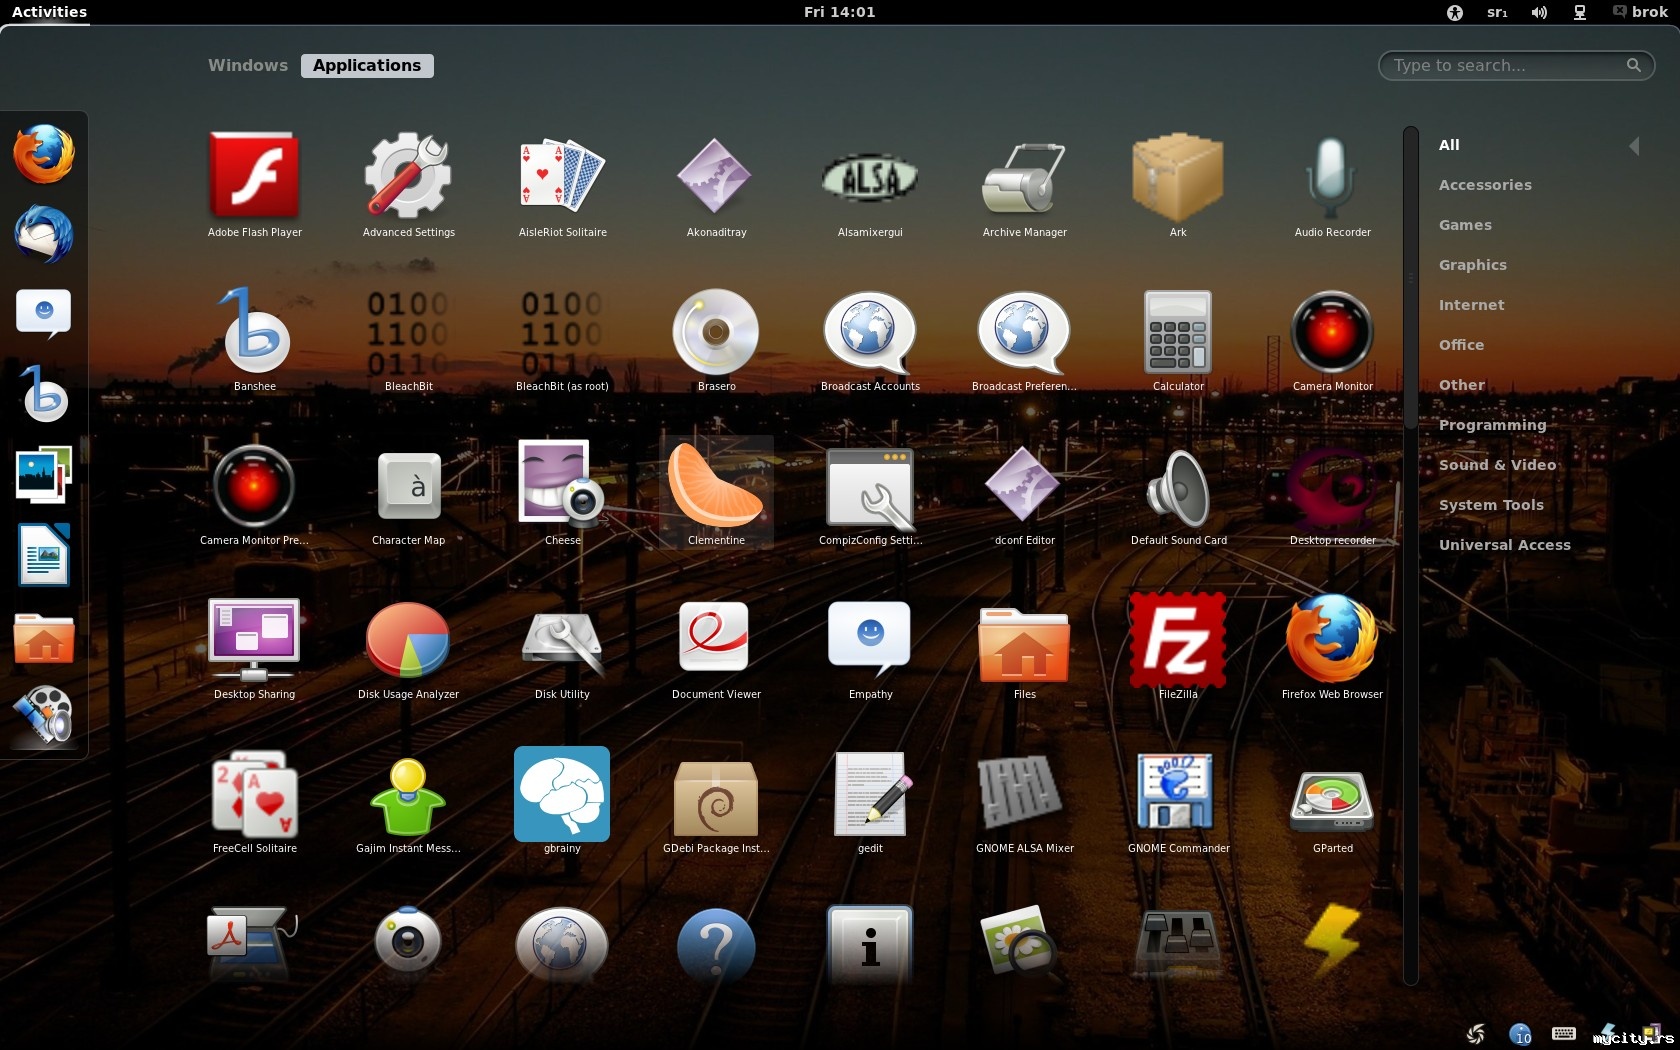Open Thunderbird from the dash
The image size is (1680, 1050).
44,234
